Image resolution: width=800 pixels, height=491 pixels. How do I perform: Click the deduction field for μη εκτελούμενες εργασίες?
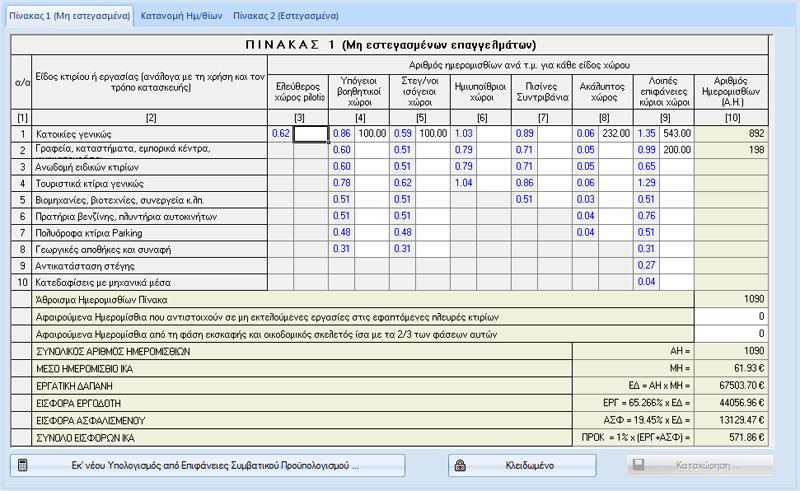click(x=733, y=316)
